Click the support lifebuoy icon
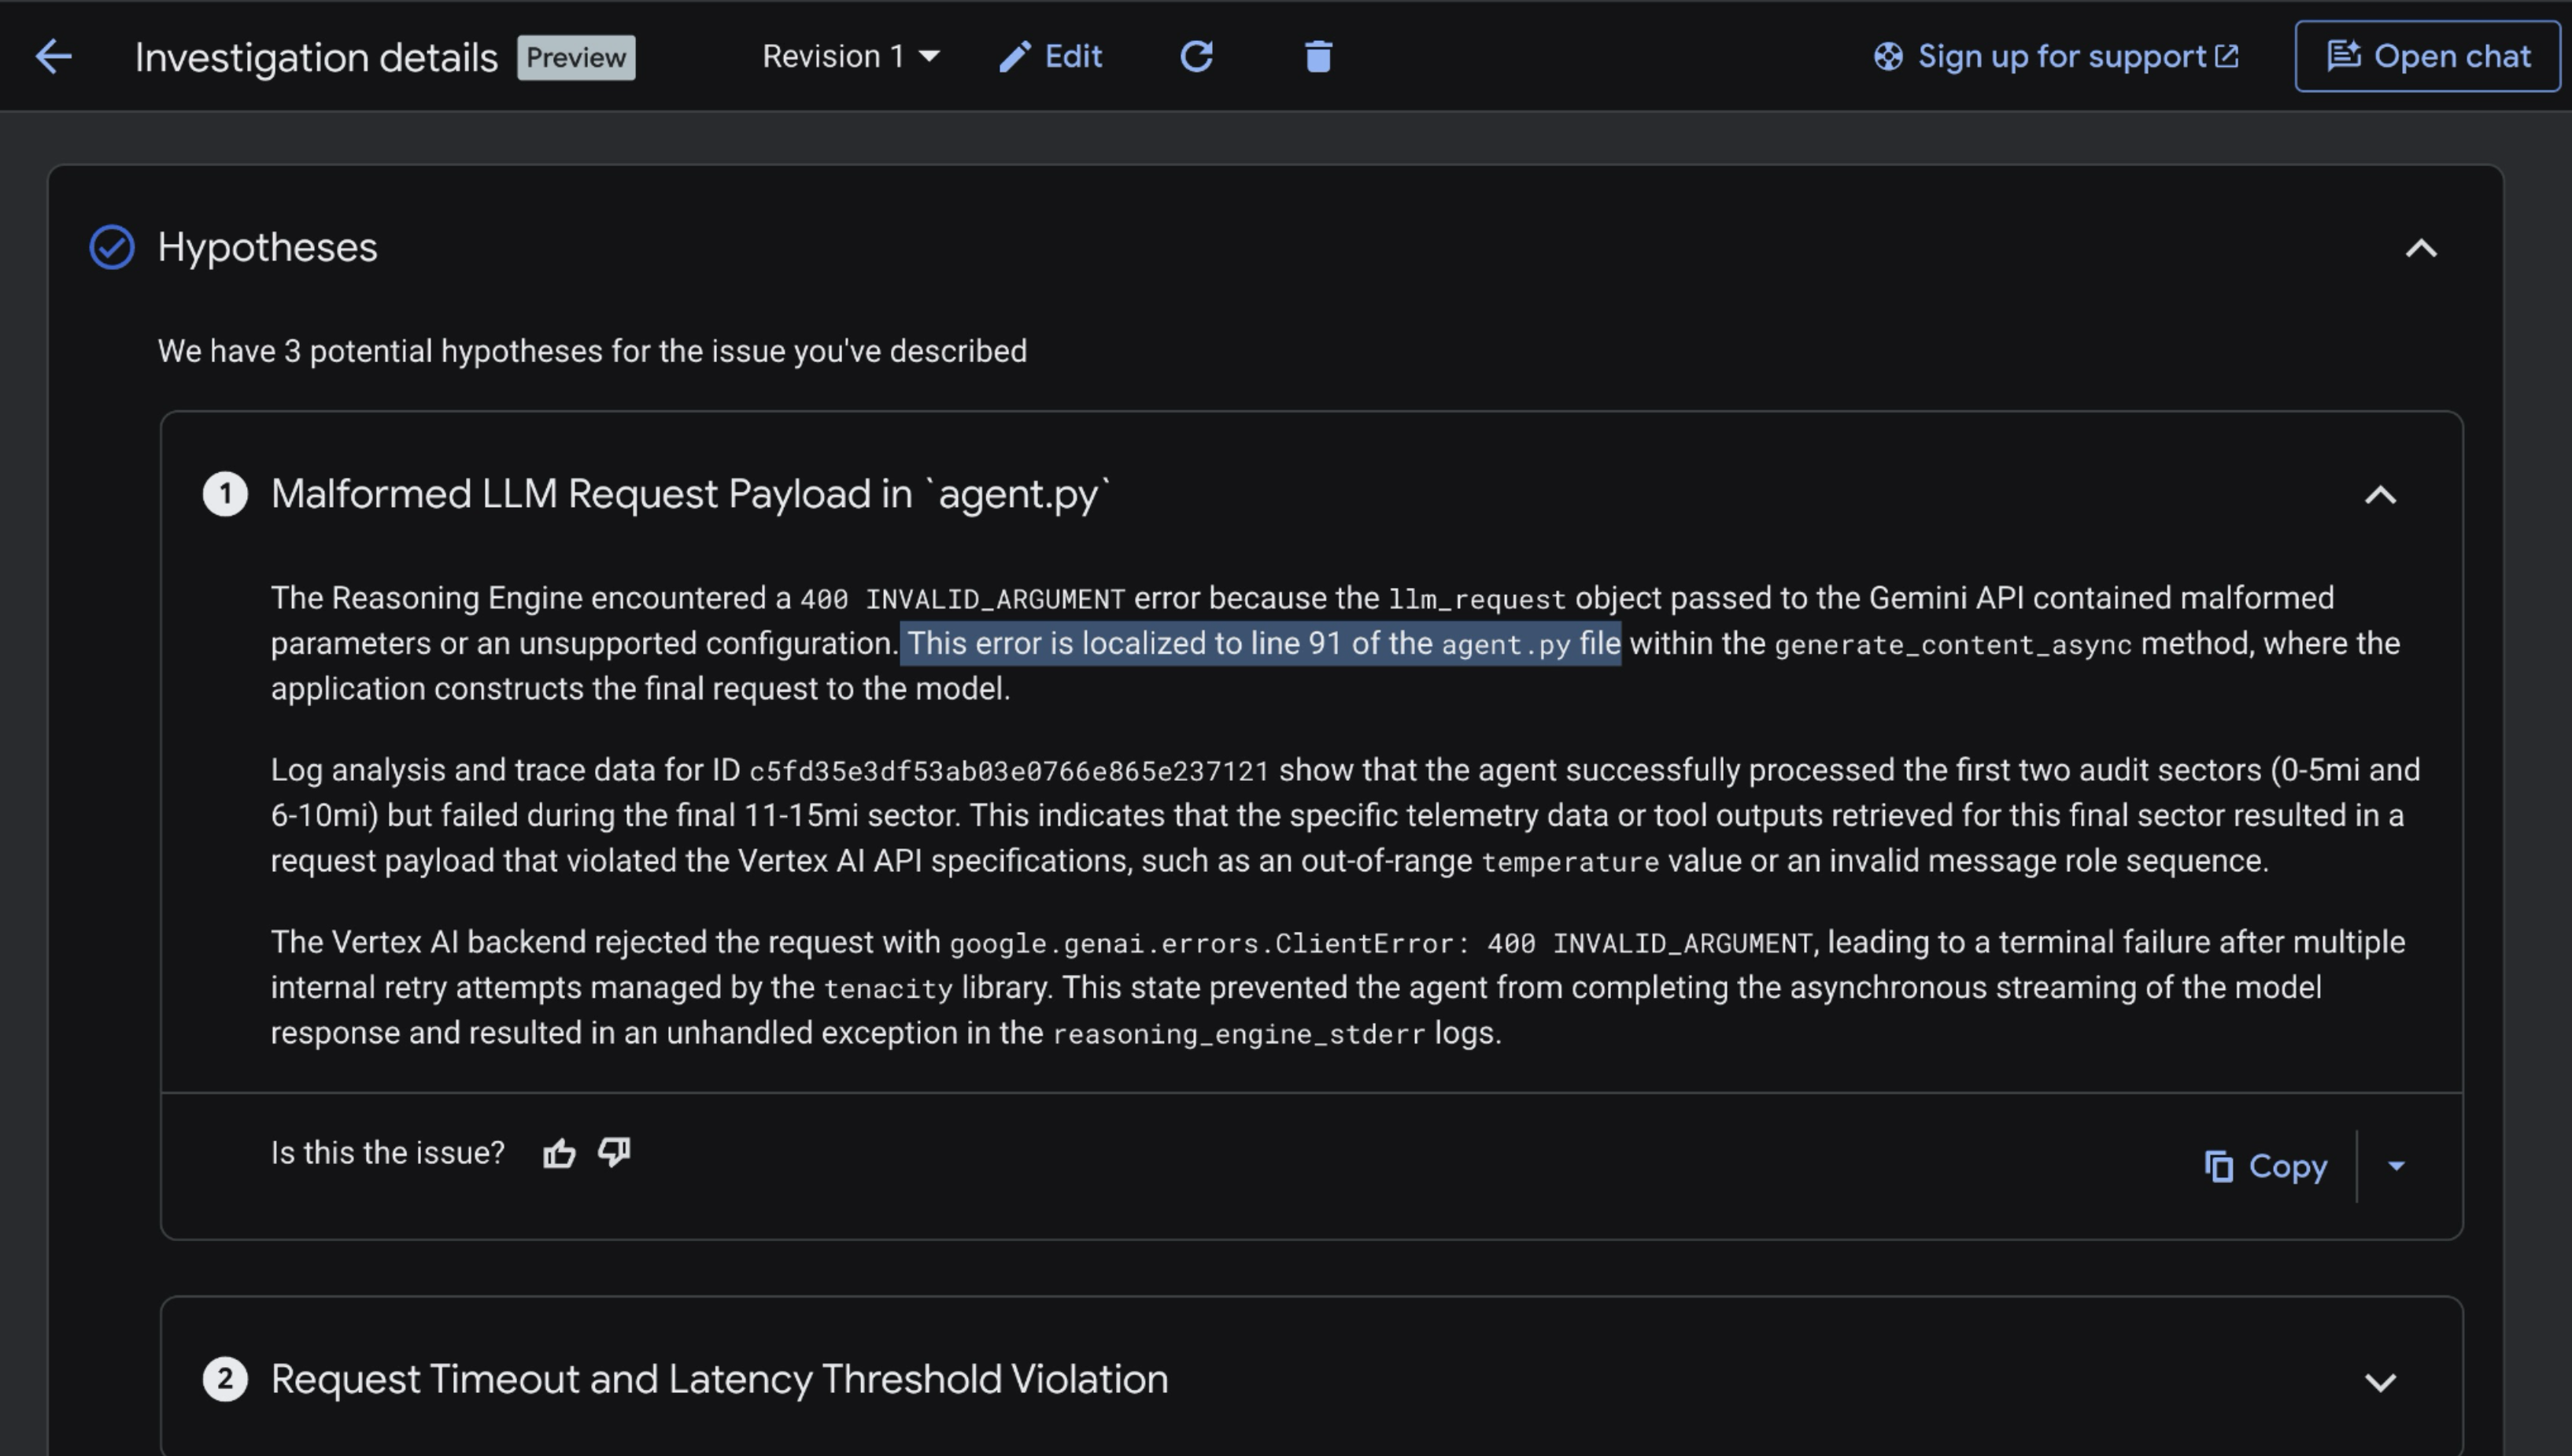Image resolution: width=2572 pixels, height=1456 pixels. pyautogui.click(x=1887, y=57)
